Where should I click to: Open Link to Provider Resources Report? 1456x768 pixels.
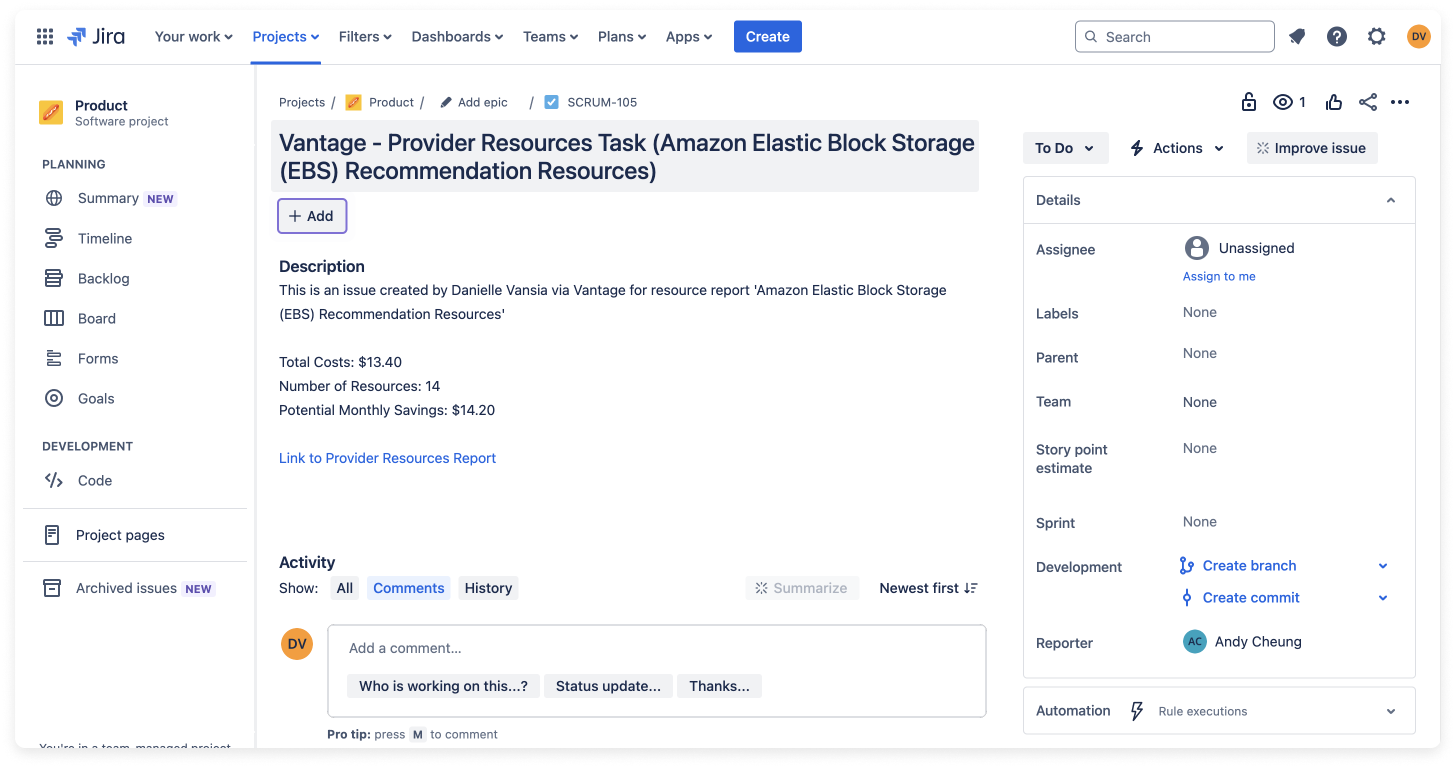388,458
